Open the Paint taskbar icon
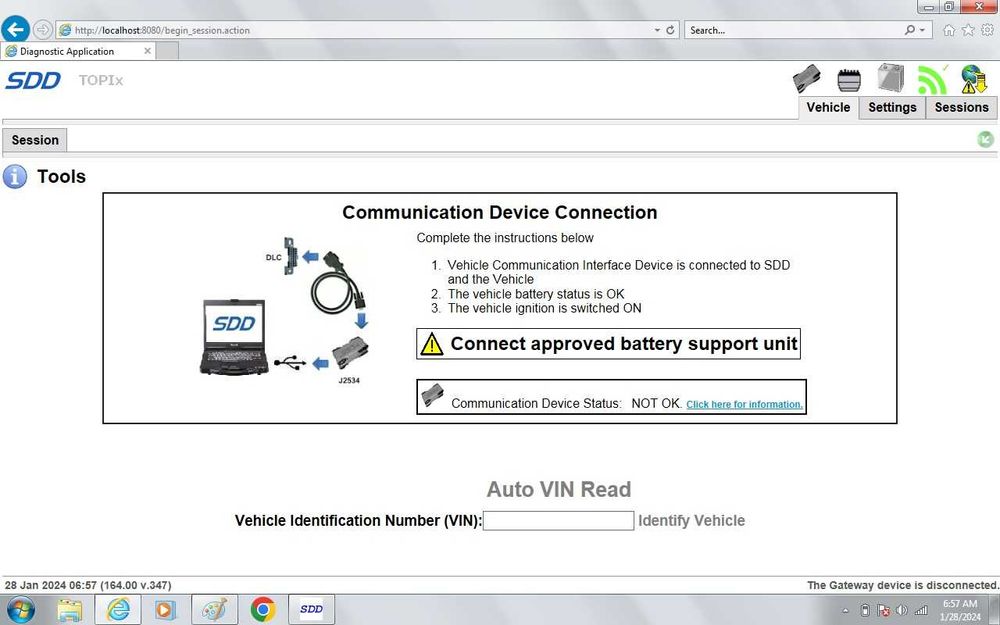Screen dimensions: 1000x625 click(214, 610)
